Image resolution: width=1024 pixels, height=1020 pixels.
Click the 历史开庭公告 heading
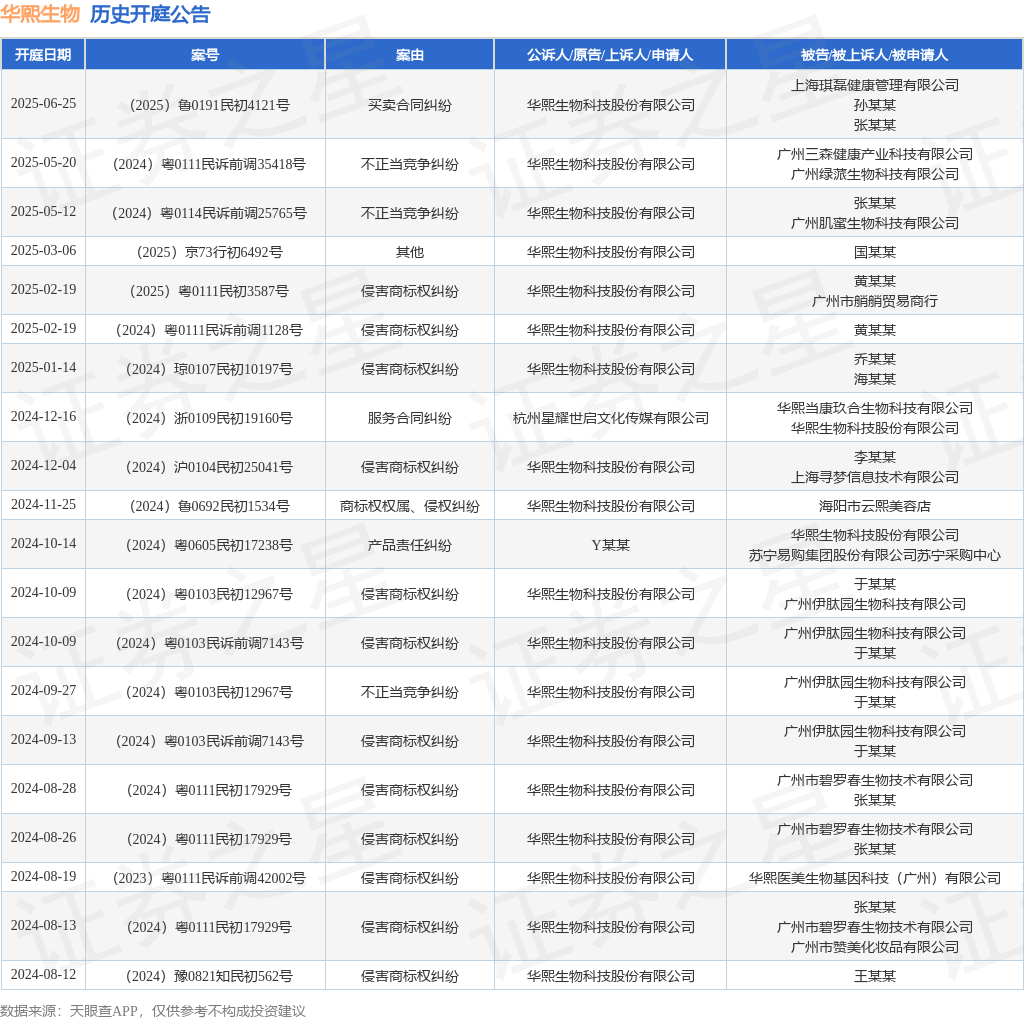pyautogui.click(x=150, y=14)
